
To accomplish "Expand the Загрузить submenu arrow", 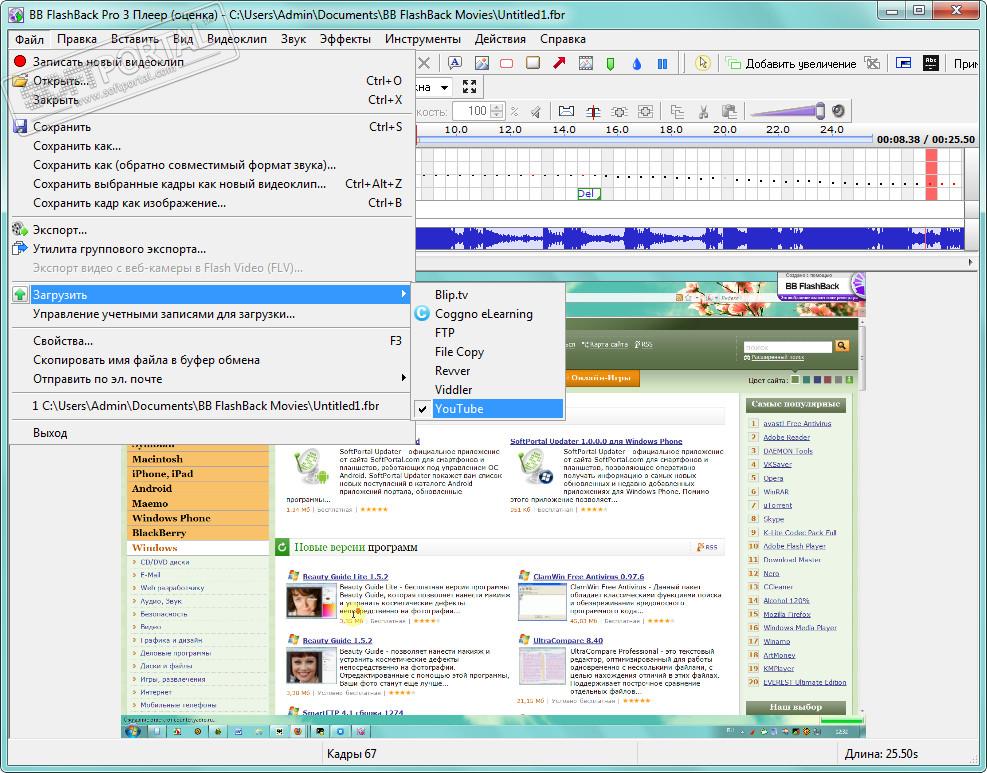I will pos(403,294).
